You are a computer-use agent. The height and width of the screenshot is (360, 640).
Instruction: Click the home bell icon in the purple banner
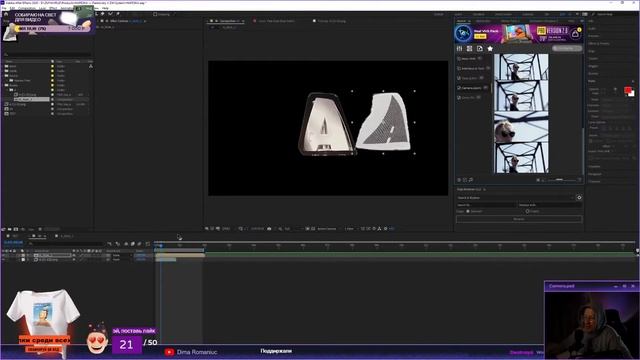pos(575,34)
